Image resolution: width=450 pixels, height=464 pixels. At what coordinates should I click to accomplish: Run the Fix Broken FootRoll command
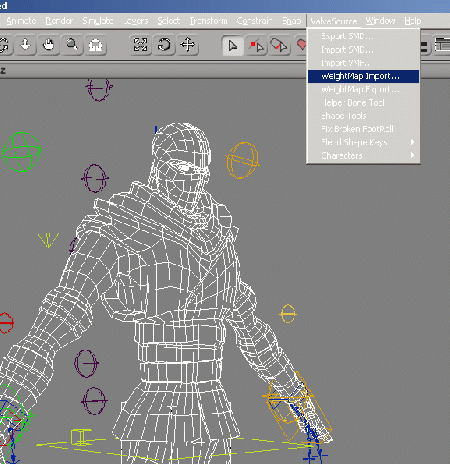click(x=363, y=129)
